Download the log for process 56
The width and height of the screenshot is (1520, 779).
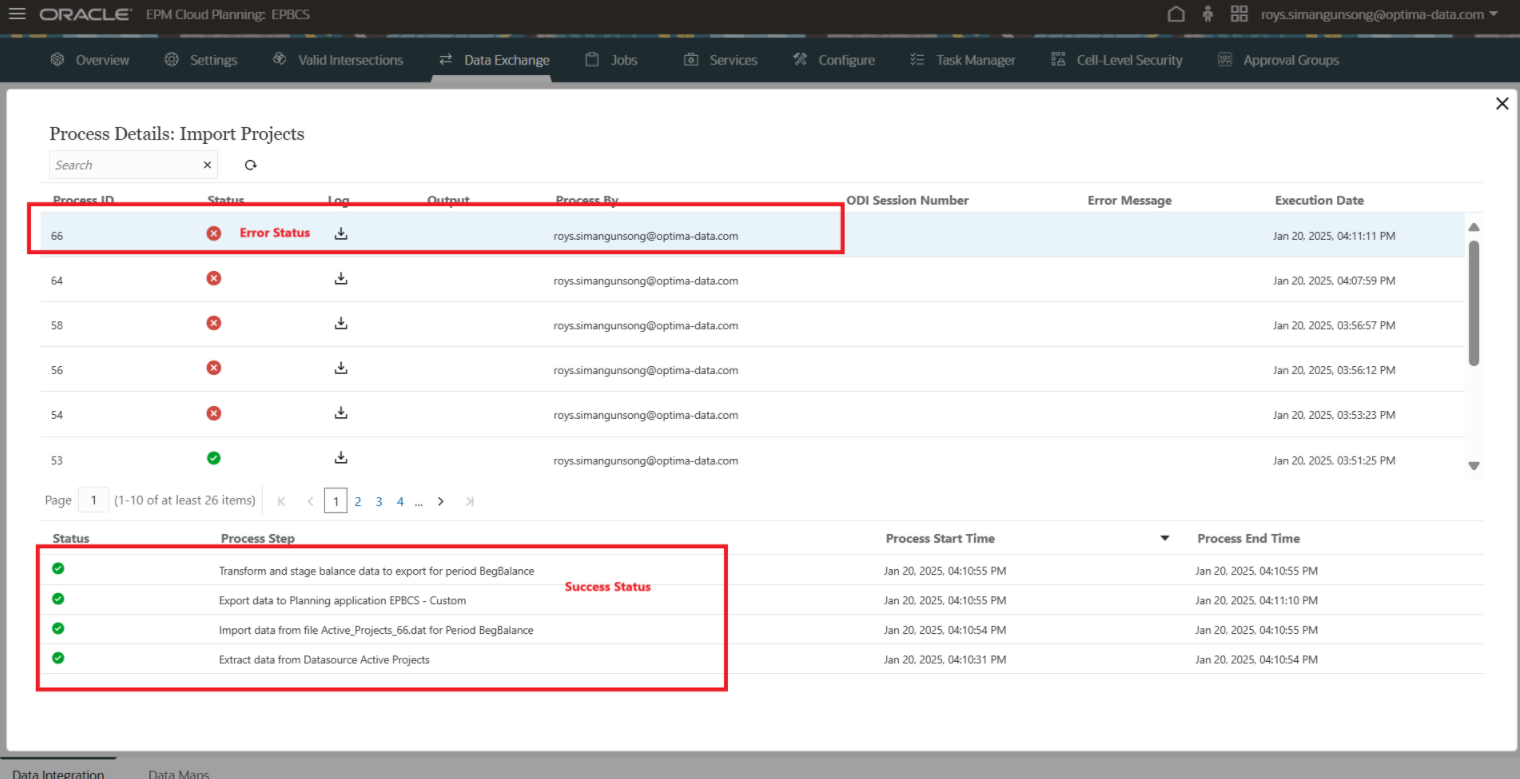(341, 367)
